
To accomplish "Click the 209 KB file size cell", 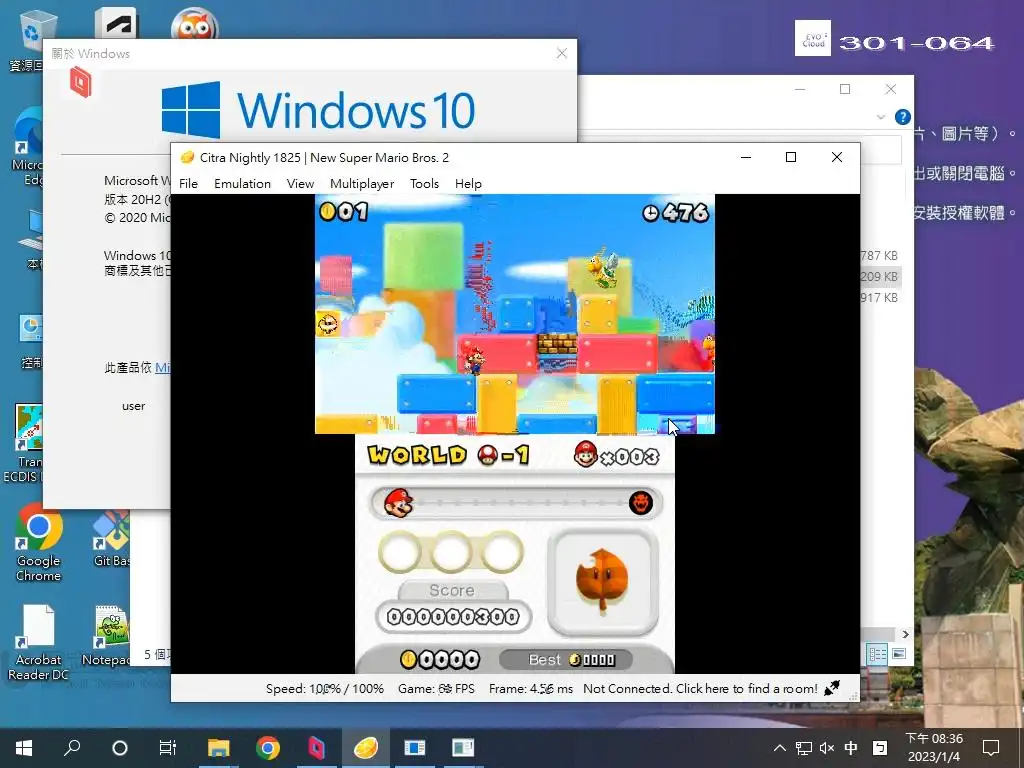I will click(879, 276).
